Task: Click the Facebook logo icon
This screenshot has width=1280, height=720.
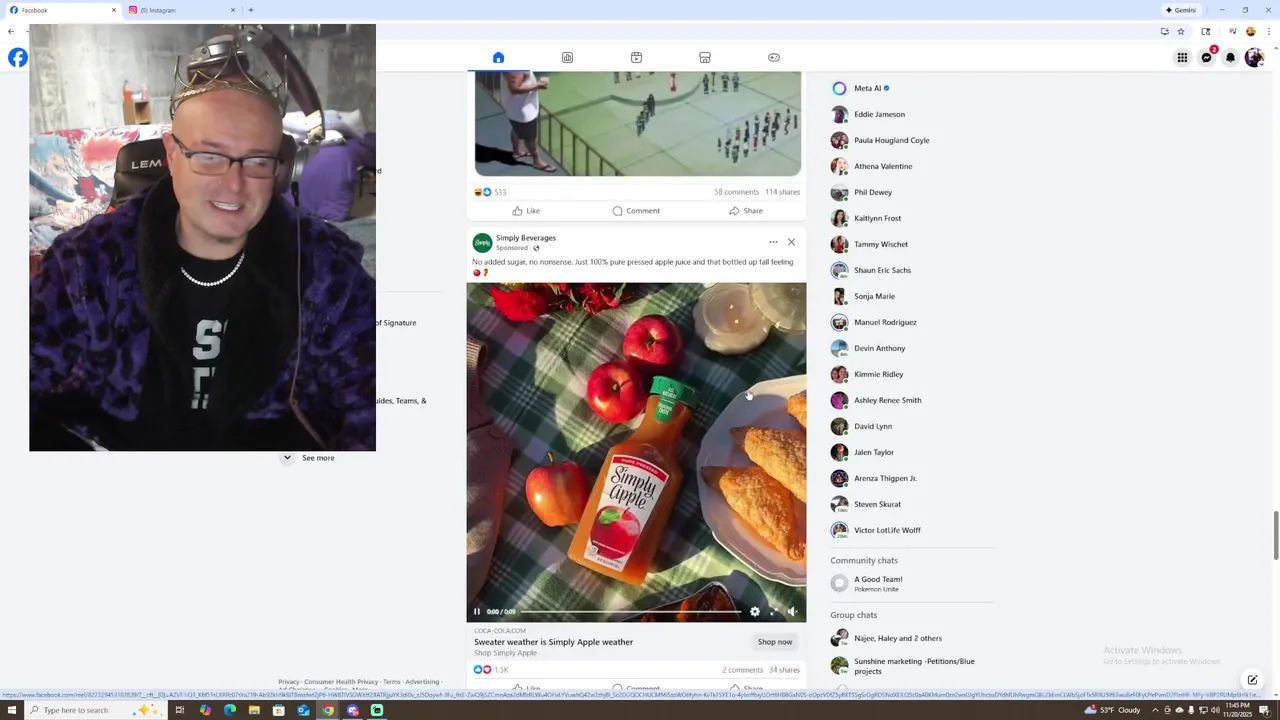Action: point(17,57)
